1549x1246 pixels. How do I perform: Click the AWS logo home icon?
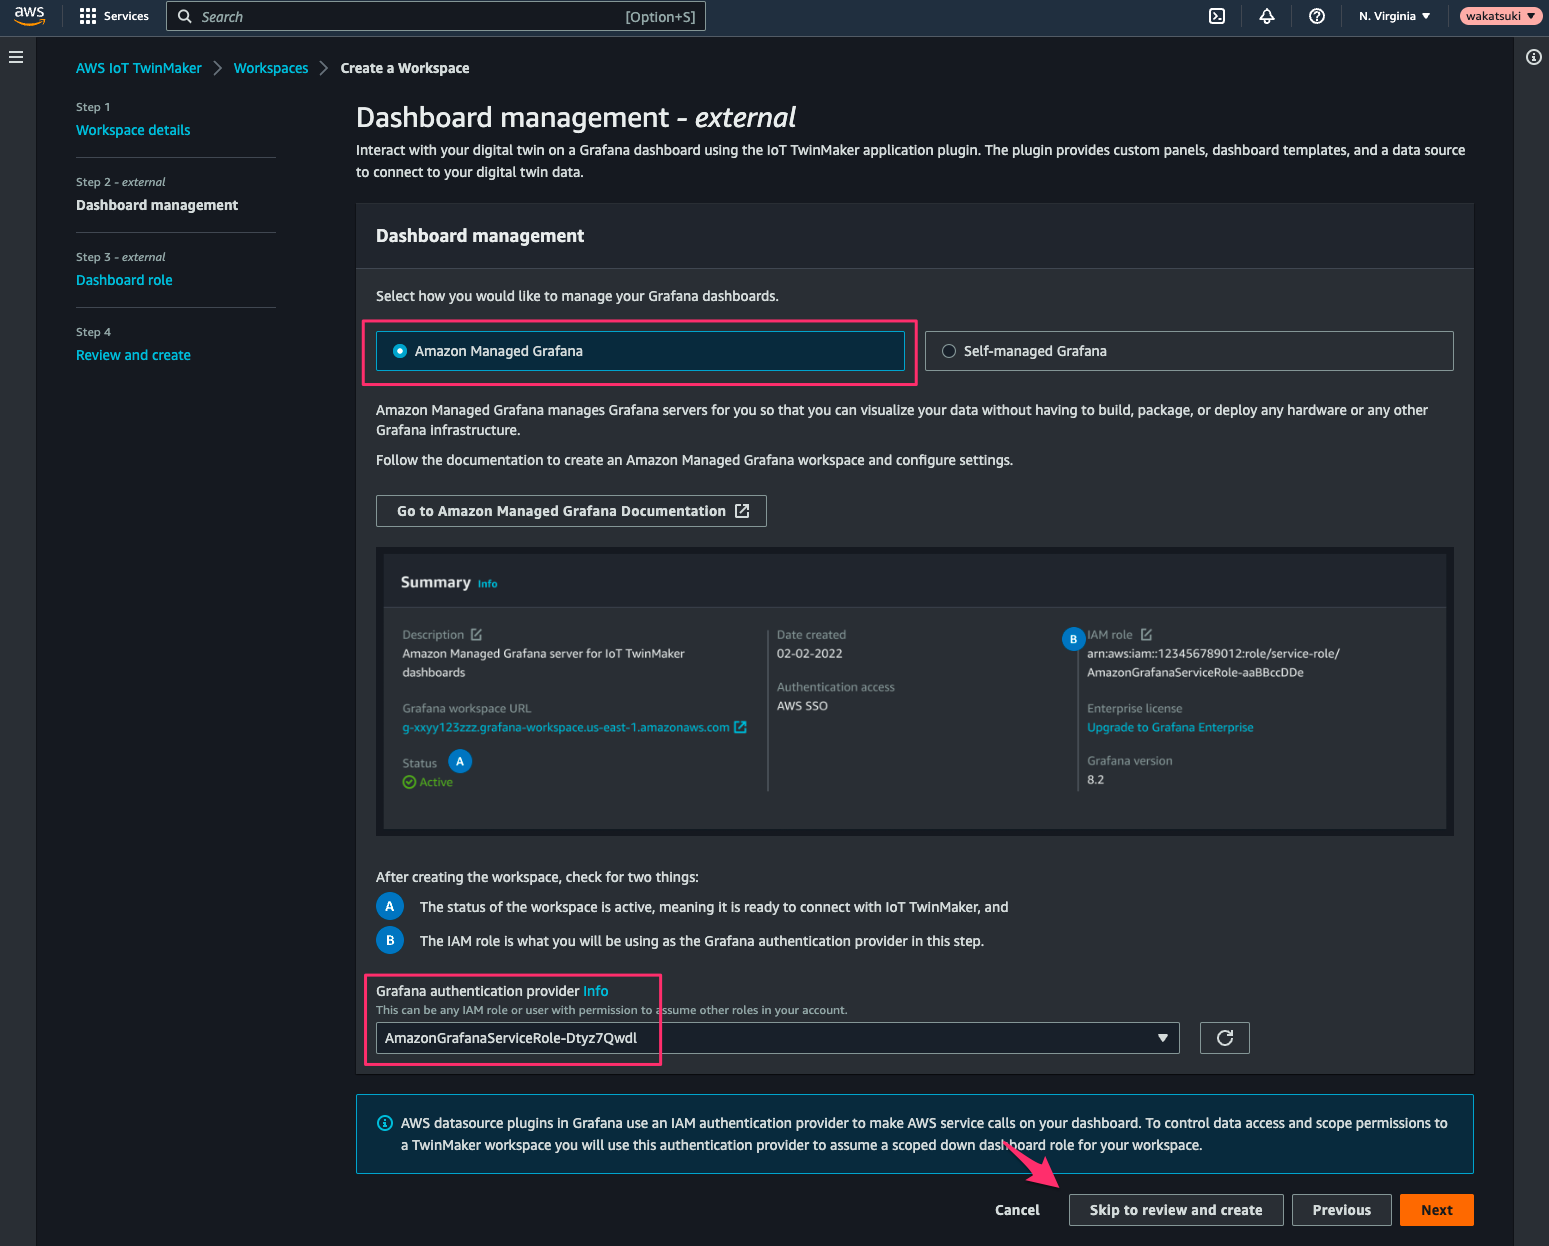pos(30,16)
